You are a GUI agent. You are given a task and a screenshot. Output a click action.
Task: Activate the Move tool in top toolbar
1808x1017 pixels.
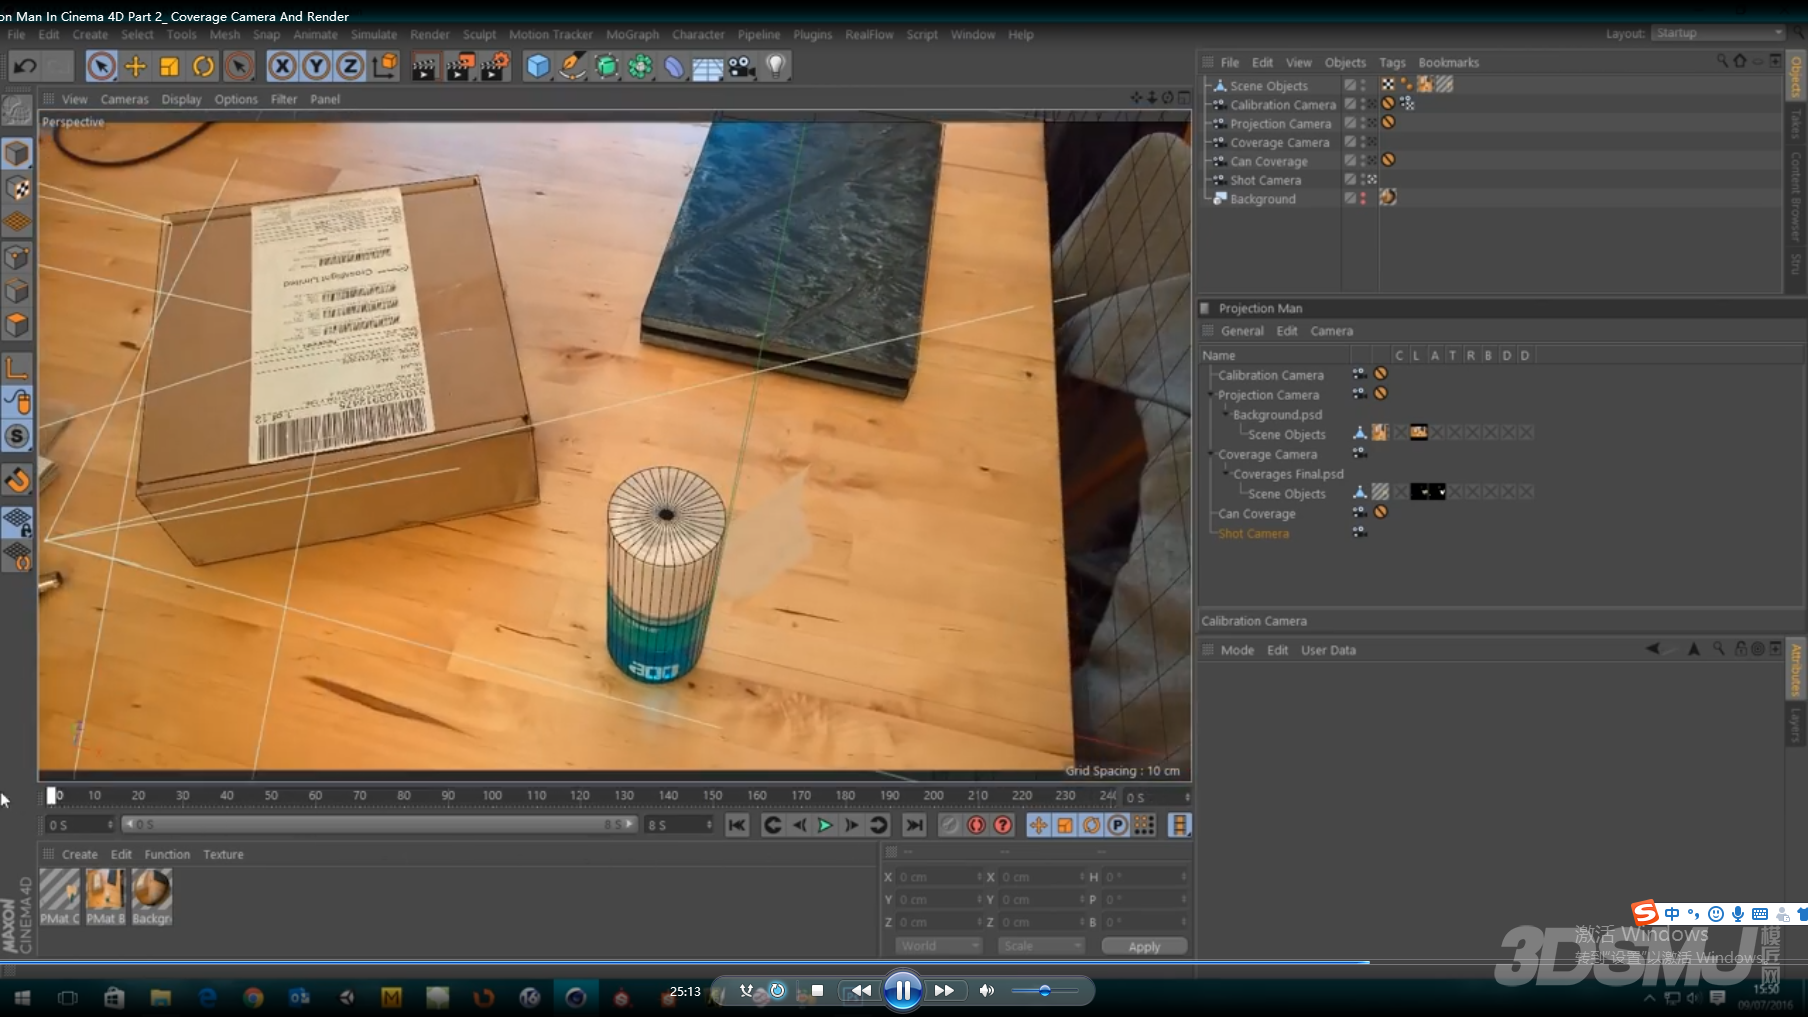pos(135,66)
